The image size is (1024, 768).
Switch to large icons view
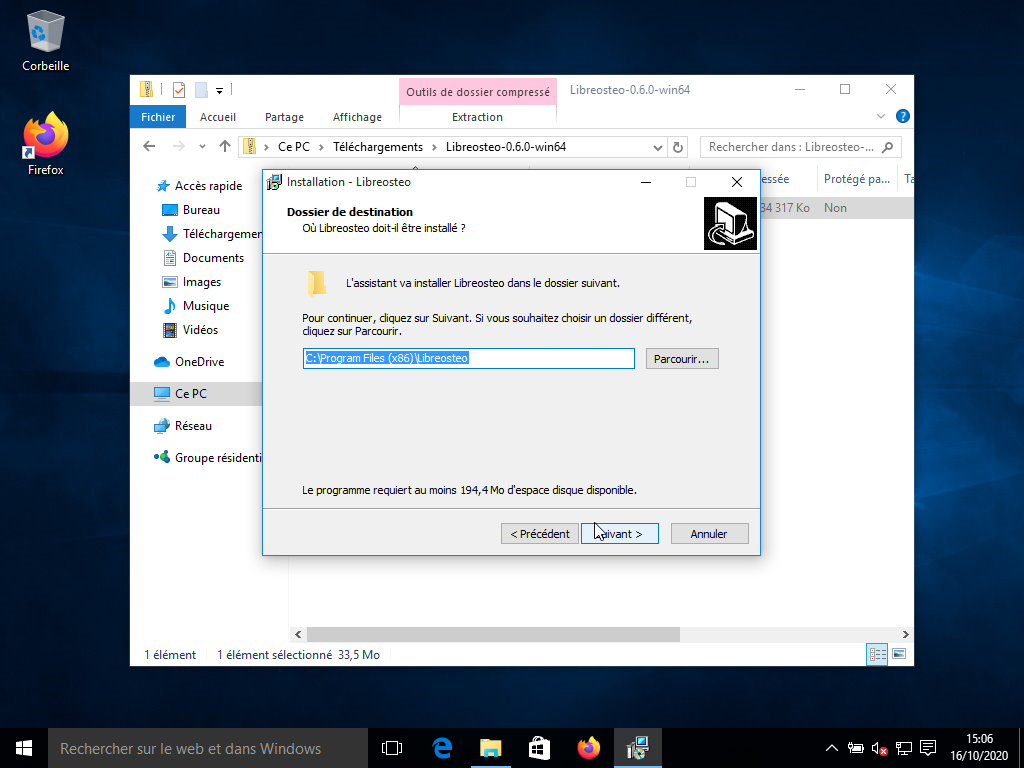[x=899, y=654]
